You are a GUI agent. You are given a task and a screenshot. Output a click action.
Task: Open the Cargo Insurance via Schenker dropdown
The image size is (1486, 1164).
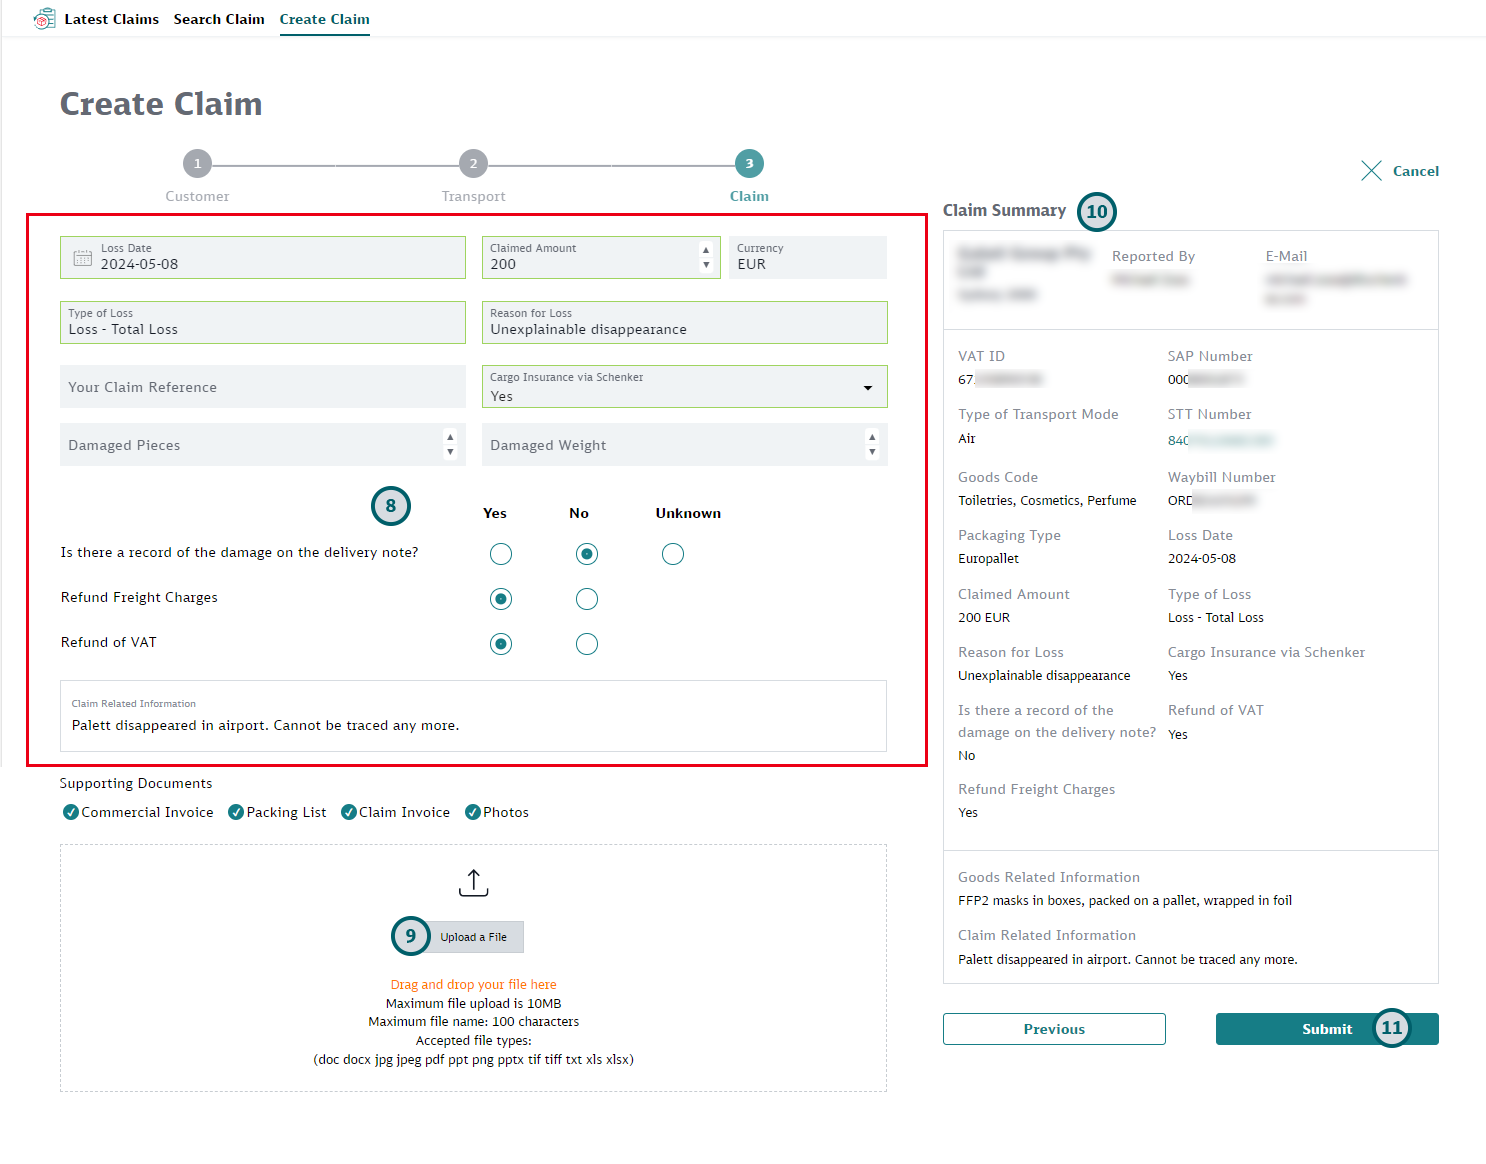point(867,387)
